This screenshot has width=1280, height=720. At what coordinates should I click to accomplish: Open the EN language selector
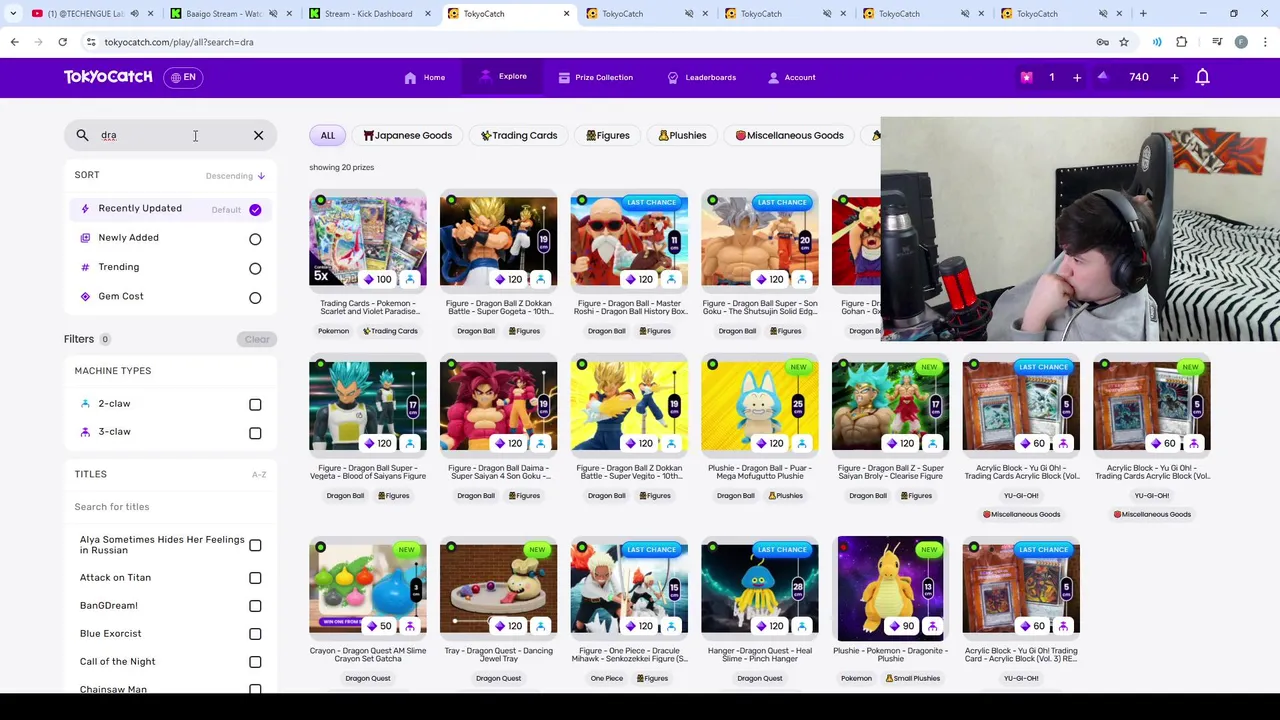pos(183,77)
